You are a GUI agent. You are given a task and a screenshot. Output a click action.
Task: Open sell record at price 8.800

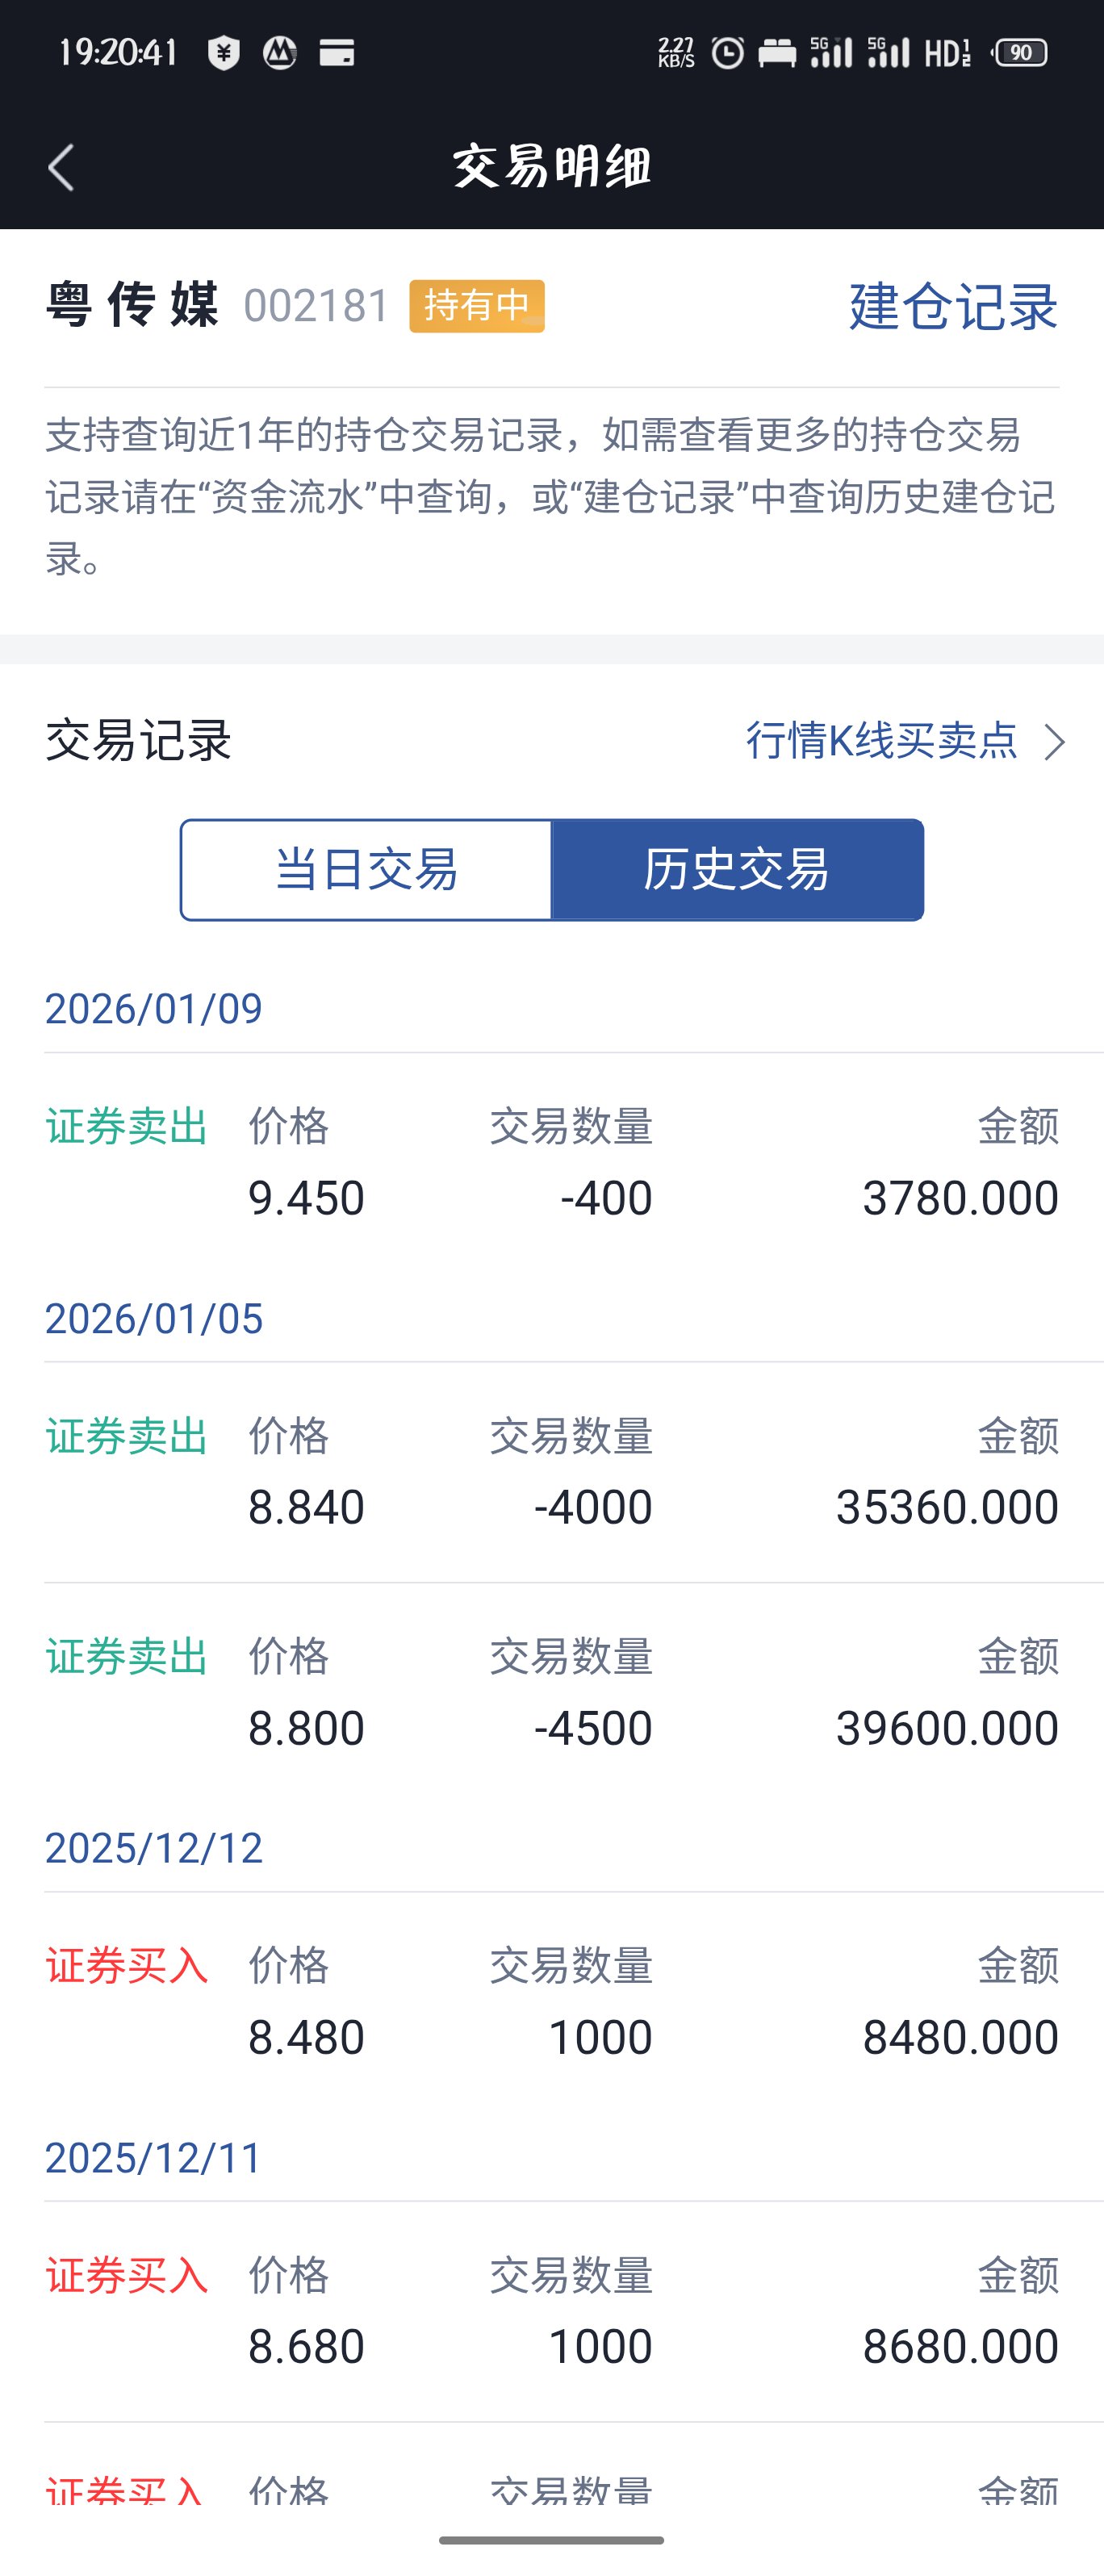552,1692
